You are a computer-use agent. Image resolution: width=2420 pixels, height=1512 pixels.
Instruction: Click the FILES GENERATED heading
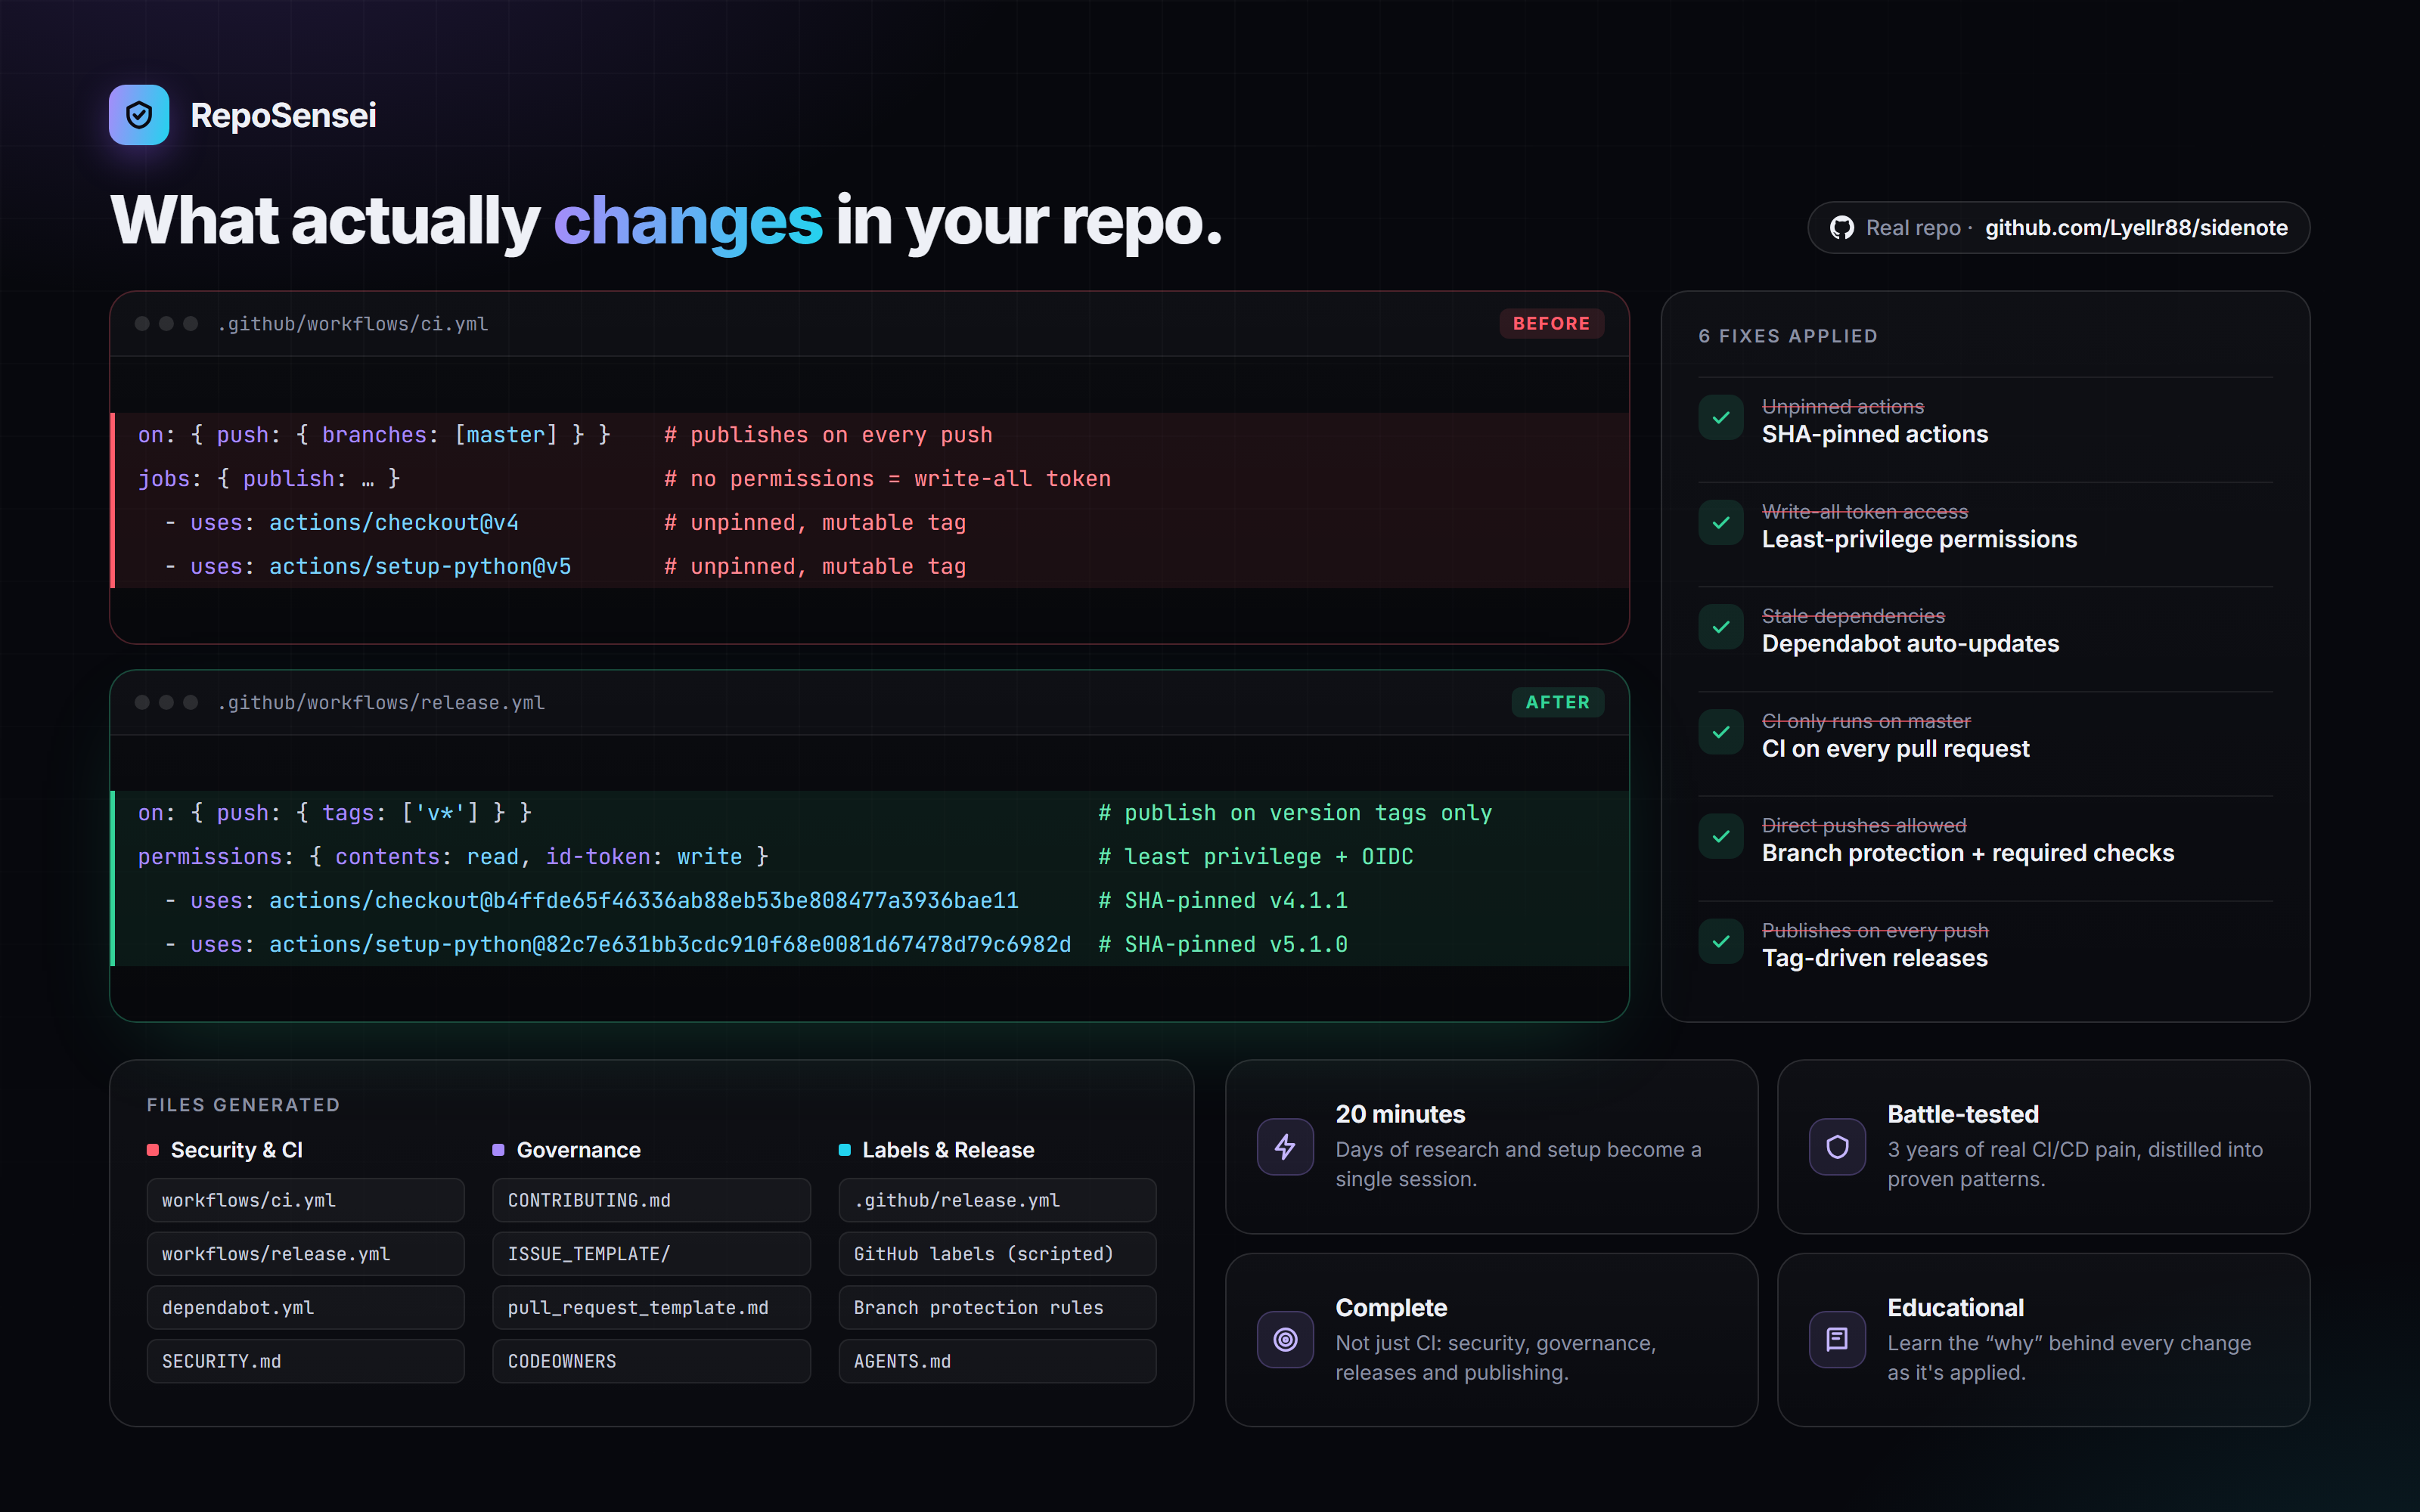[x=243, y=1105]
